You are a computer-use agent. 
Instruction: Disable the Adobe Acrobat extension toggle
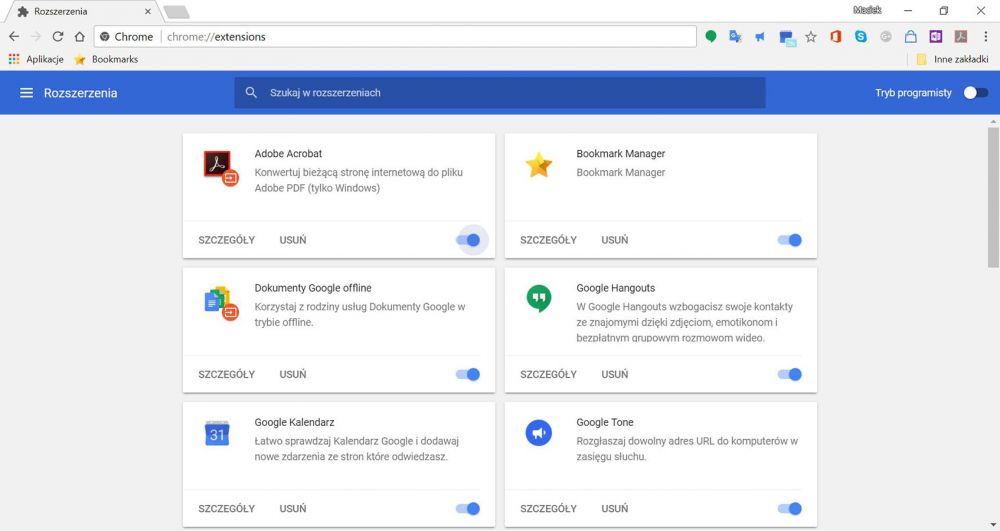tap(468, 240)
